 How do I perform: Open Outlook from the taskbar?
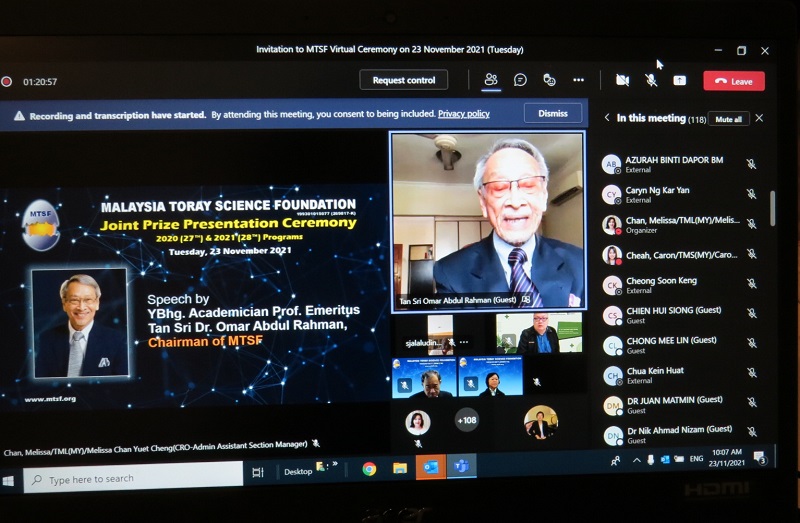click(431, 467)
